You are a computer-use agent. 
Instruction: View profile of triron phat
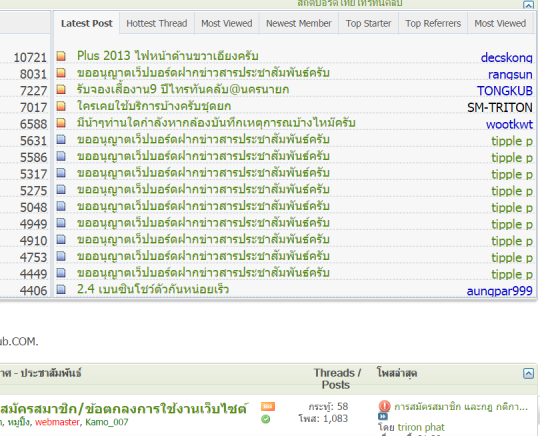pyautogui.click(x=421, y=427)
